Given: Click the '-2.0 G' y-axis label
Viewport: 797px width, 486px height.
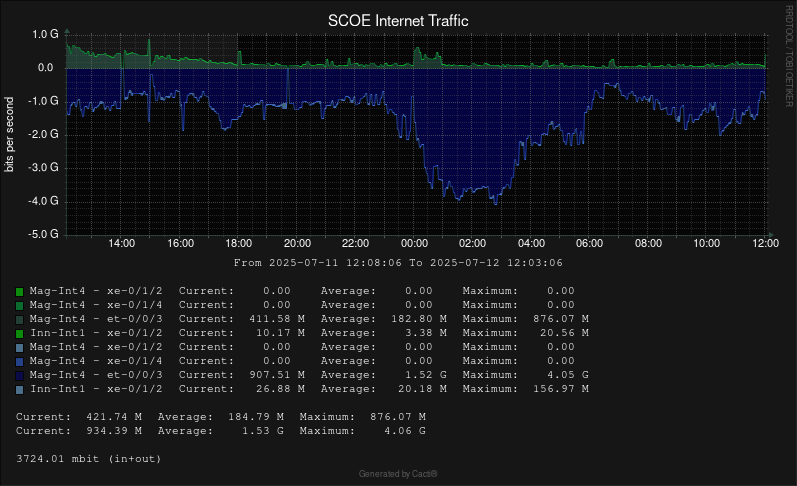Looking at the screenshot, I should click(x=43, y=134).
